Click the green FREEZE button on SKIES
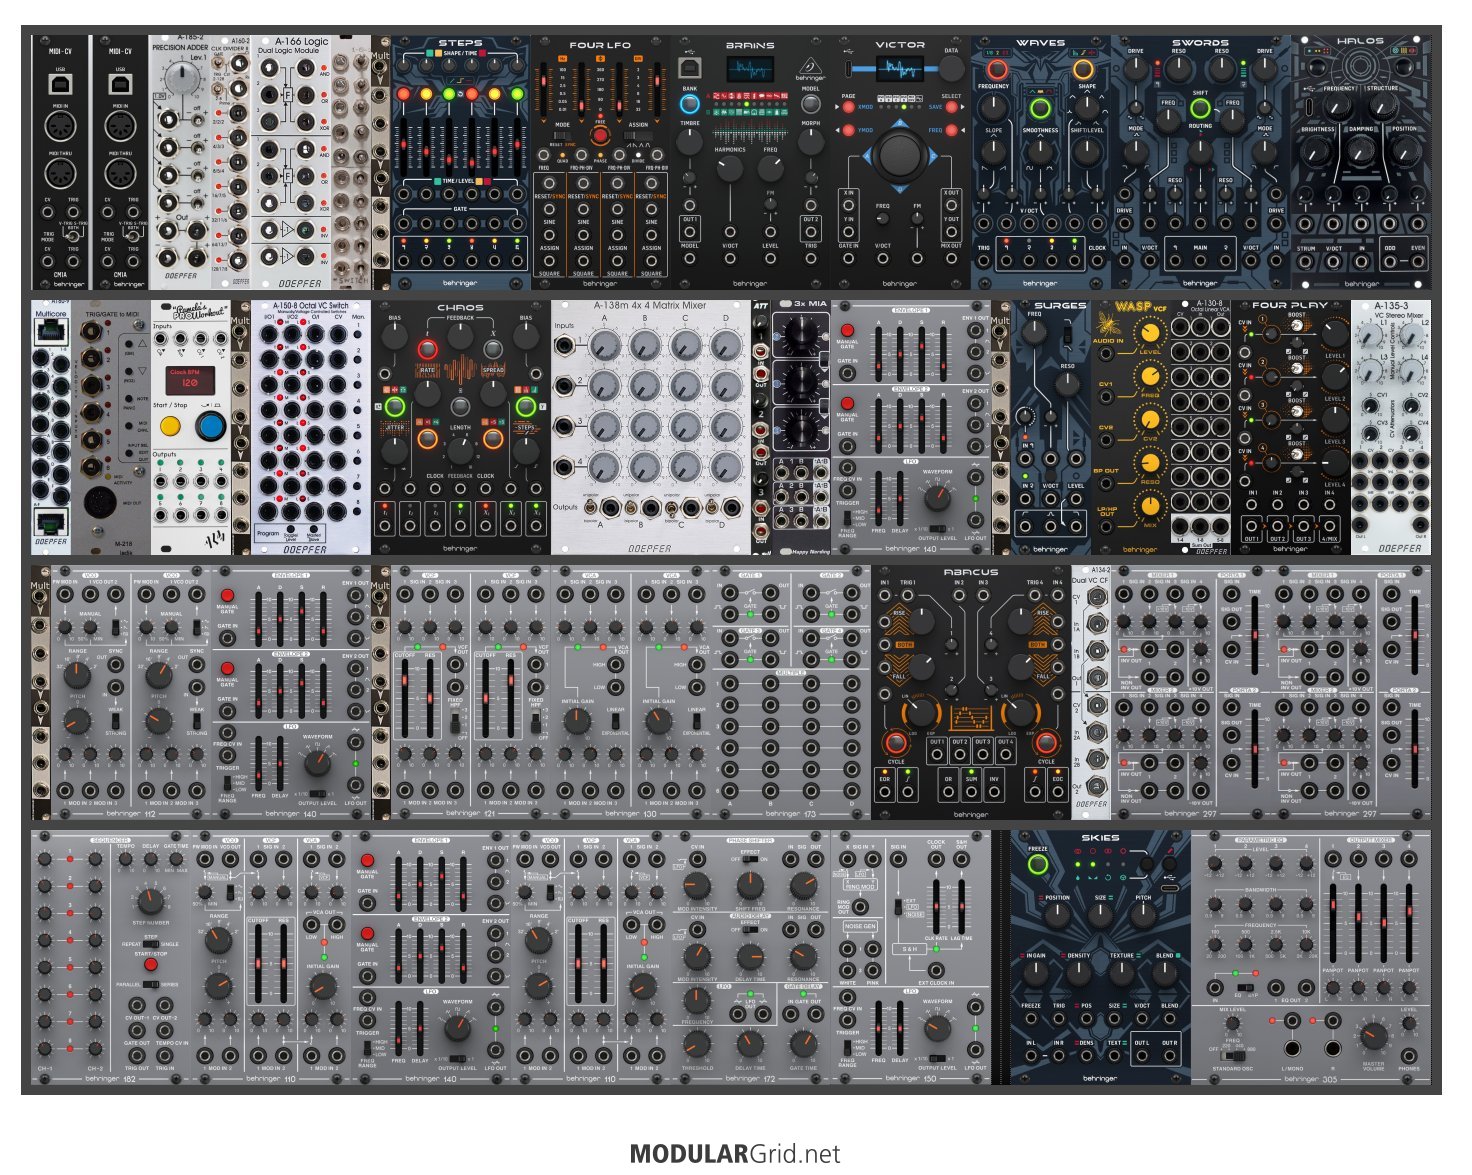This screenshot has width=1472, height=1175. pyautogui.click(x=1037, y=864)
